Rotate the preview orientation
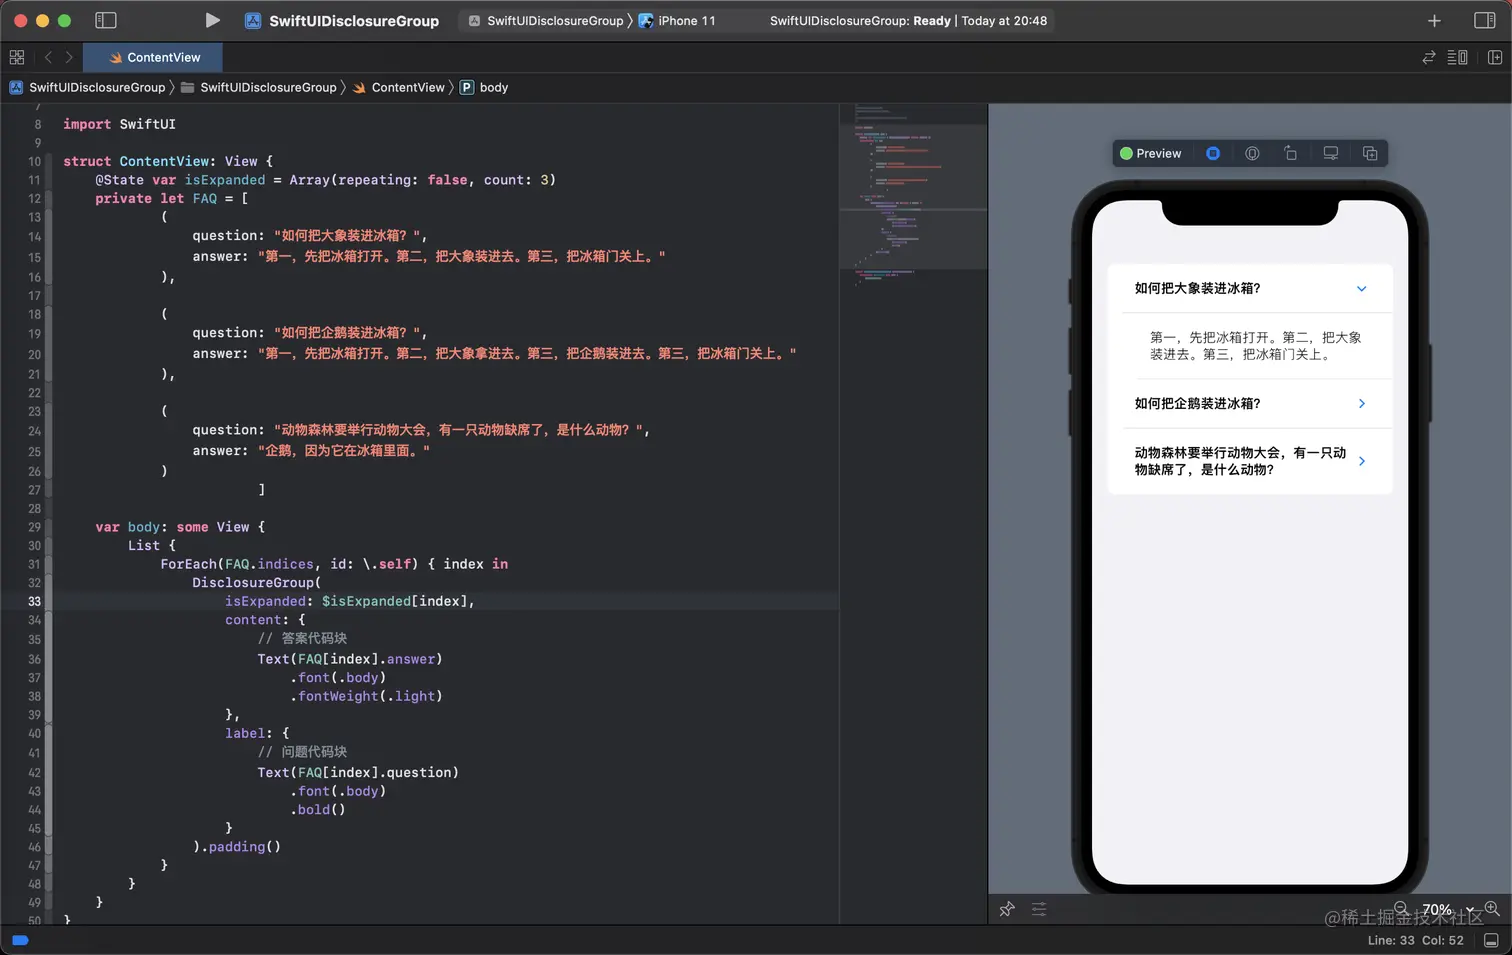 coord(1291,153)
